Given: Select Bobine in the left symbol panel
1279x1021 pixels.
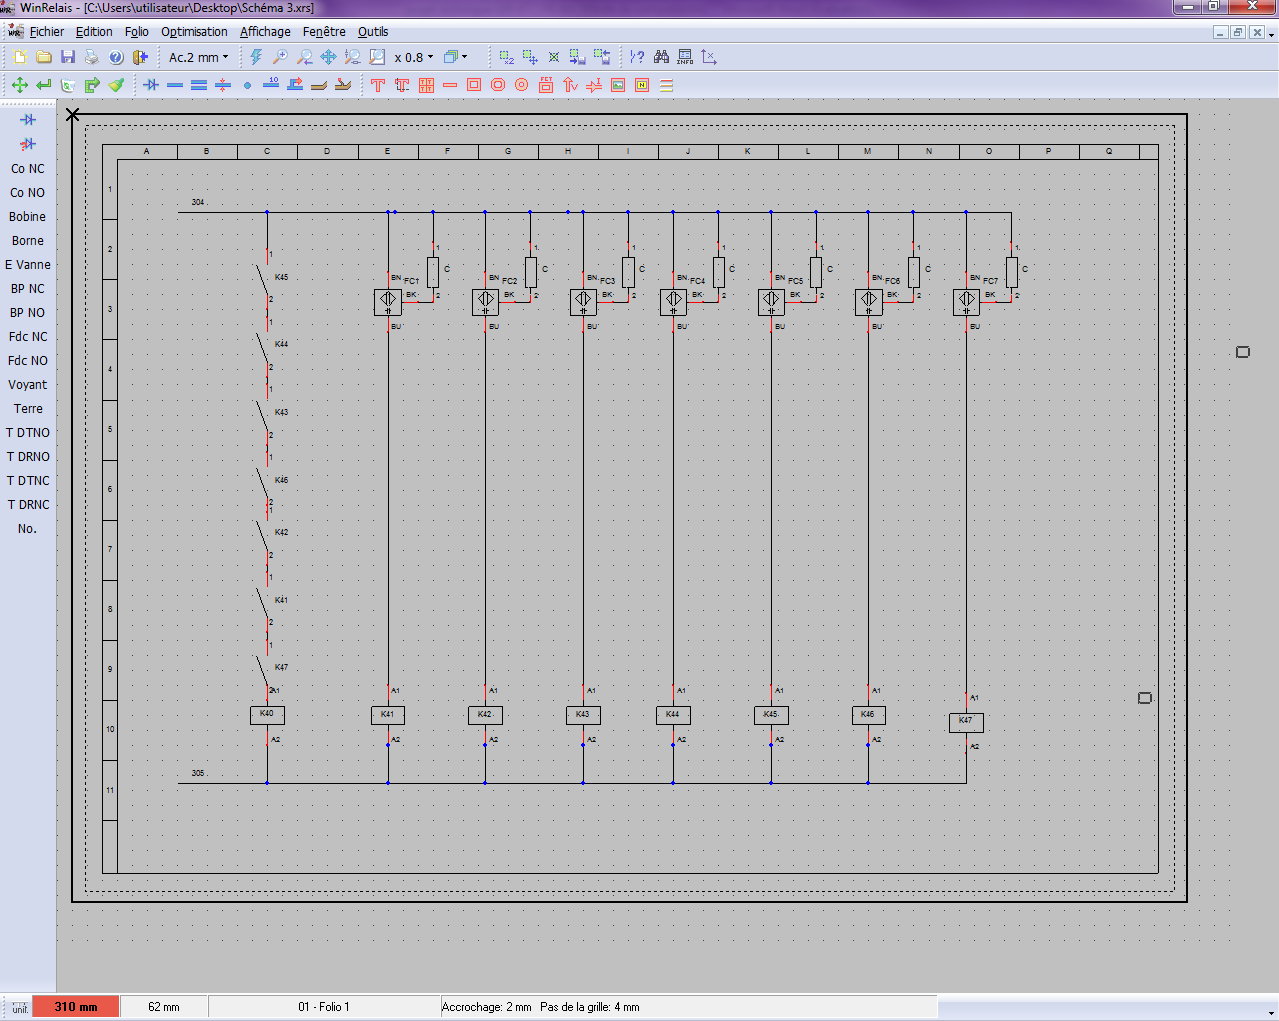Looking at the screenshot, I should tap(28, 217).
